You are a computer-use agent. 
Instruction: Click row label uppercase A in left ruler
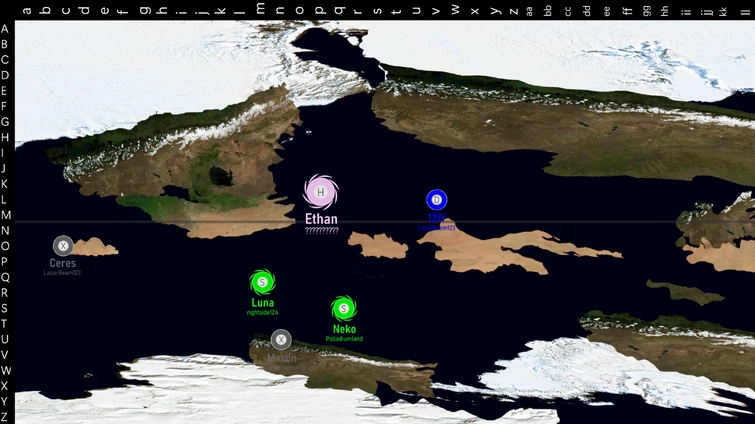pos(5,29)
